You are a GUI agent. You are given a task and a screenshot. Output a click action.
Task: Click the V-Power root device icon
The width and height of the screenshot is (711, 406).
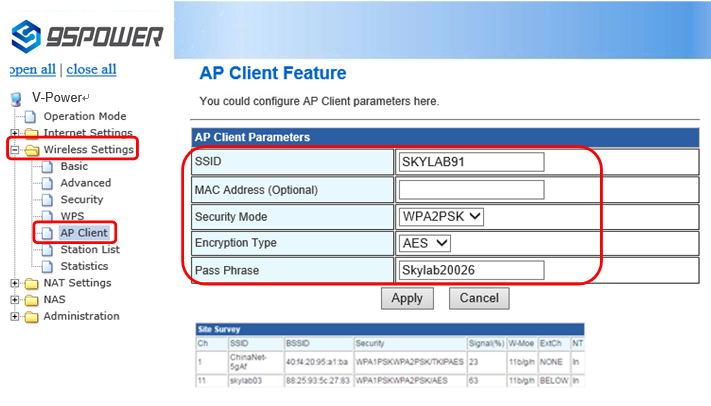click(x=16, y=99)
